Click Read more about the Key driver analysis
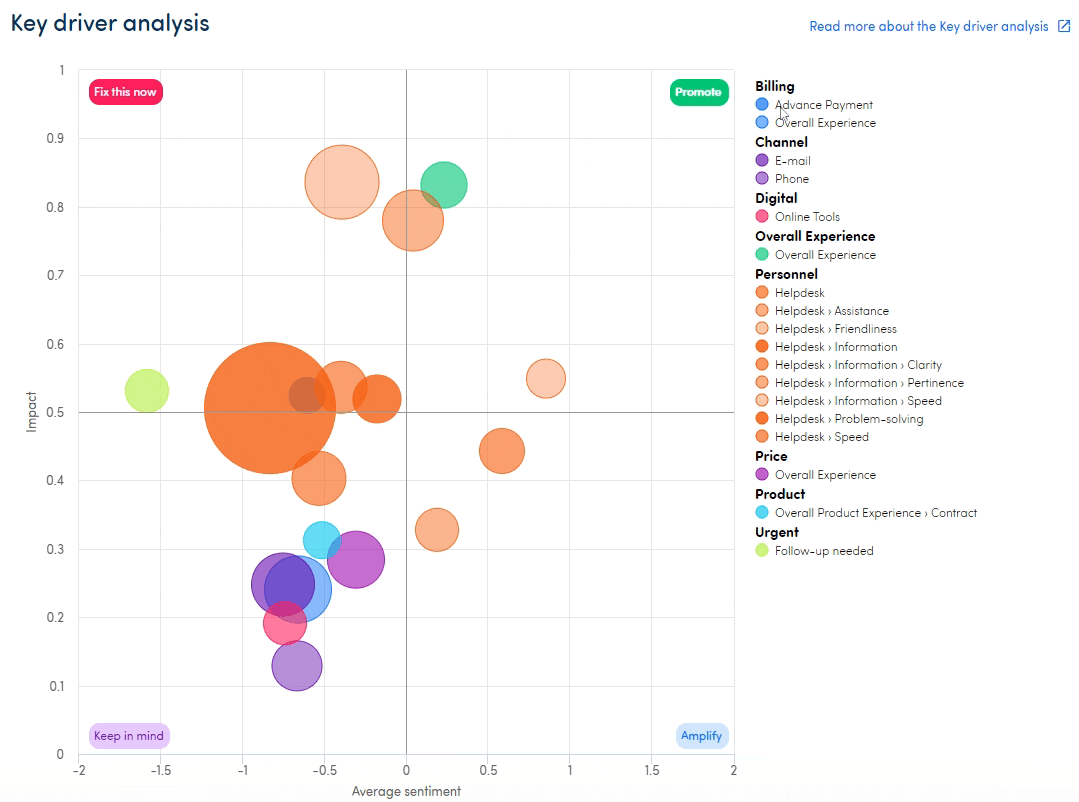 pyautogui.click(x=928, y=27)
